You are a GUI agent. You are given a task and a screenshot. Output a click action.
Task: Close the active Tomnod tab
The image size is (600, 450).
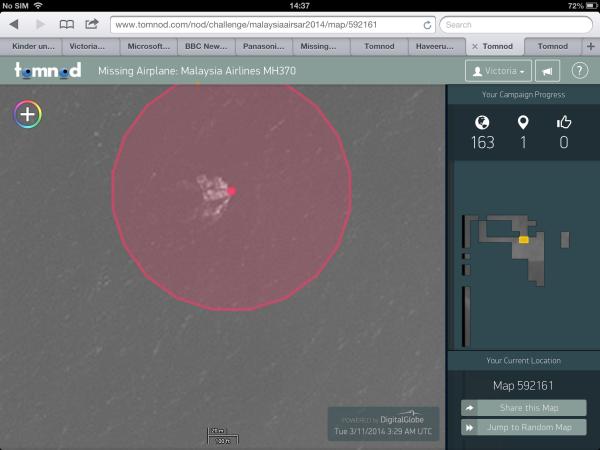[x=475, y=46]
